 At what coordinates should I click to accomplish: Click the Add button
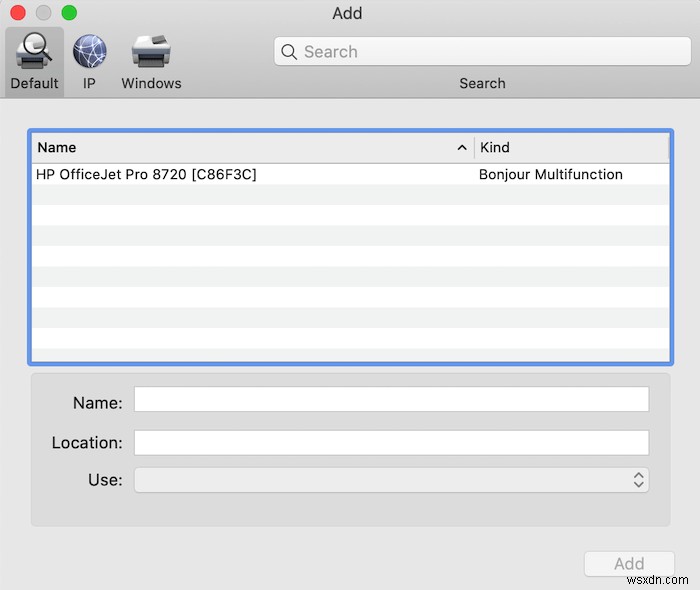coord(629,564)
